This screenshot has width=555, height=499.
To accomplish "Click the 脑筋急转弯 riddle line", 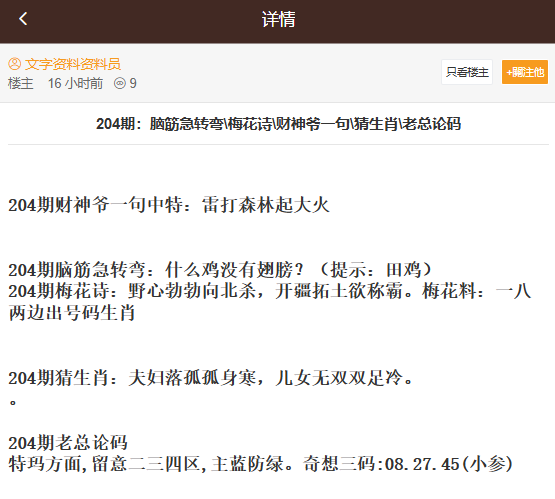I will [x=220, y=270].
